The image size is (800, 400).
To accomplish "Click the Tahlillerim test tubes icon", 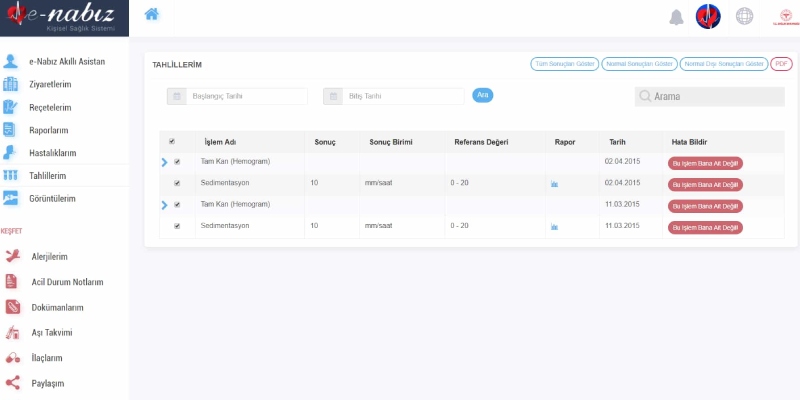I will click(x=10, y=176).
